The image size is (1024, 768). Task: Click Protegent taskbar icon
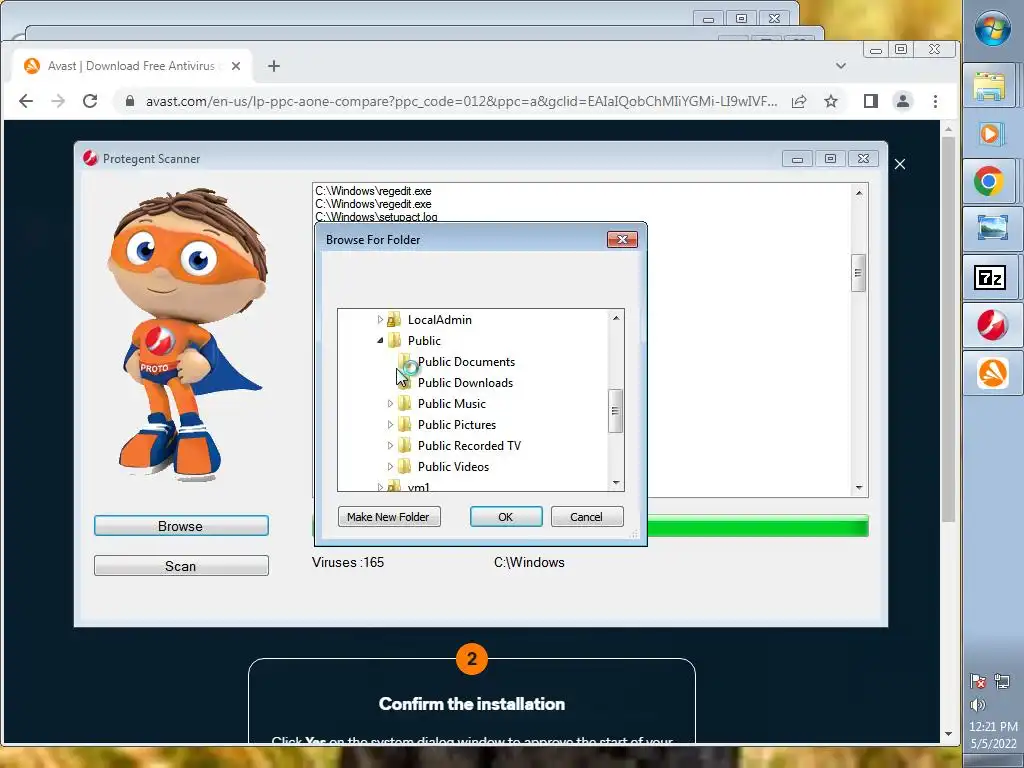(992, 326)
